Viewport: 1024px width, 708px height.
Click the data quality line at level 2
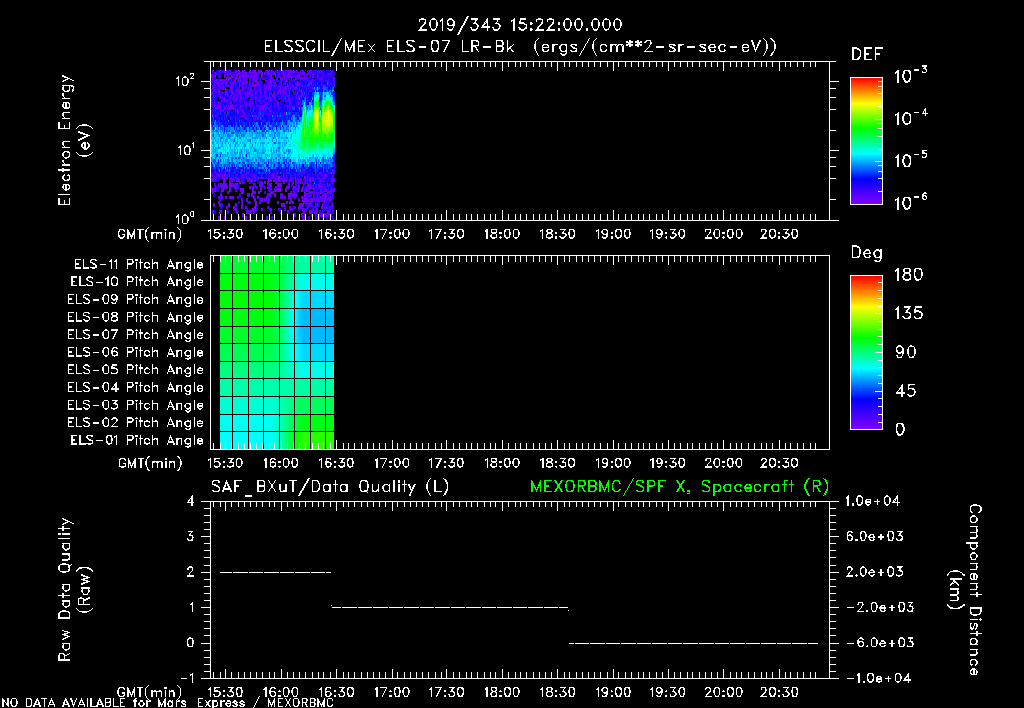276,572
